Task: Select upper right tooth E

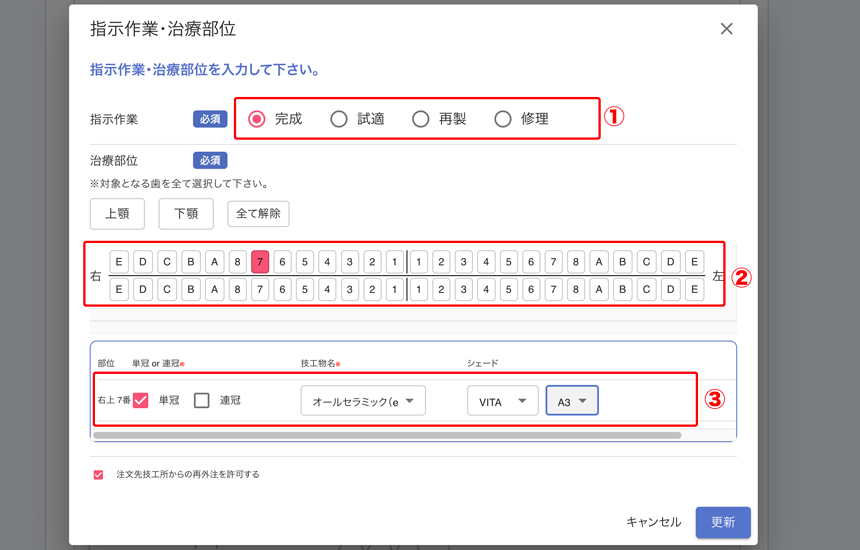Action: click(119, 262)
